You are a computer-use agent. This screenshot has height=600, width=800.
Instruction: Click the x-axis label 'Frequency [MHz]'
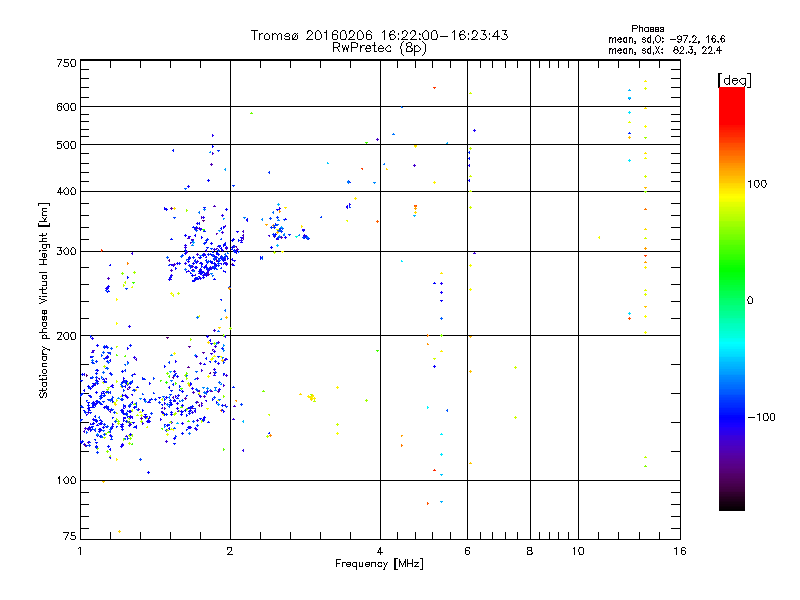[x=379, y=564]
